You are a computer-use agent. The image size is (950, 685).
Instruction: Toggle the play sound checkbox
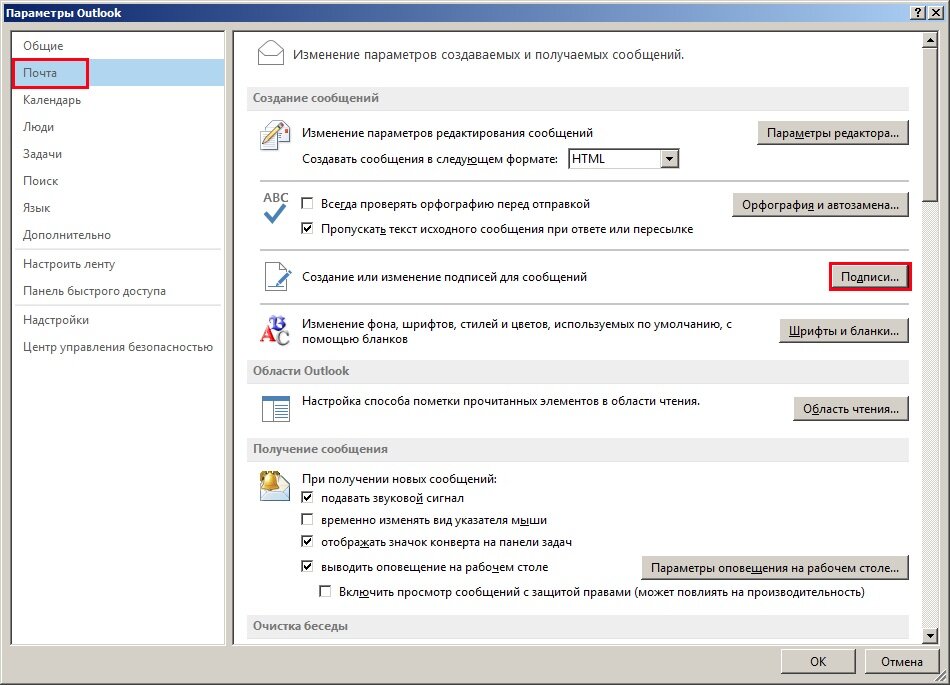tap(307, 497)
